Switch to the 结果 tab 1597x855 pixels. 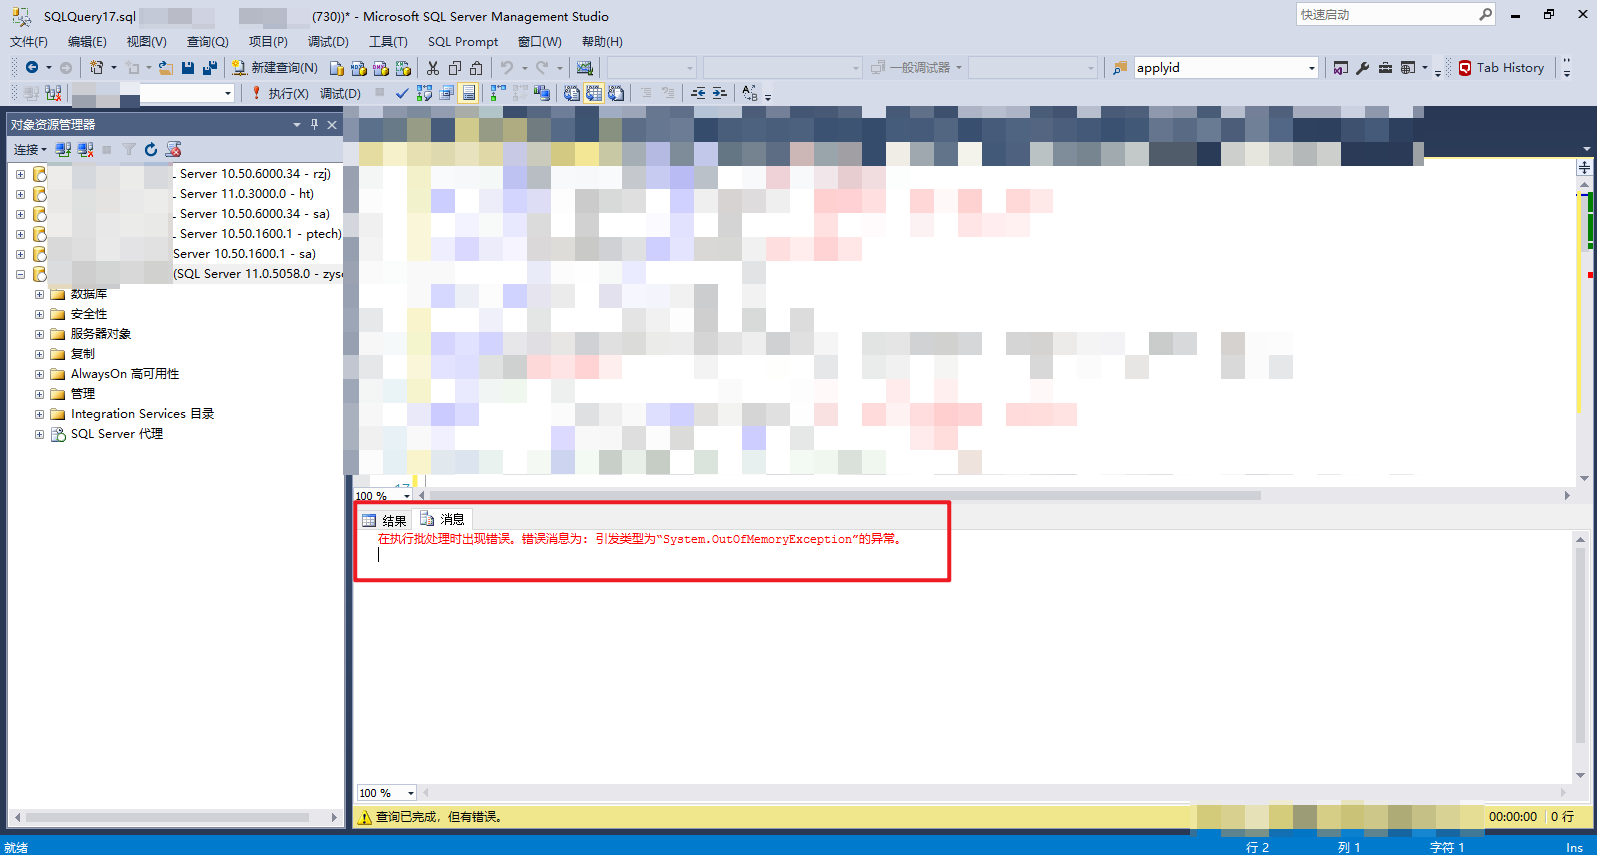coord(385,520)
